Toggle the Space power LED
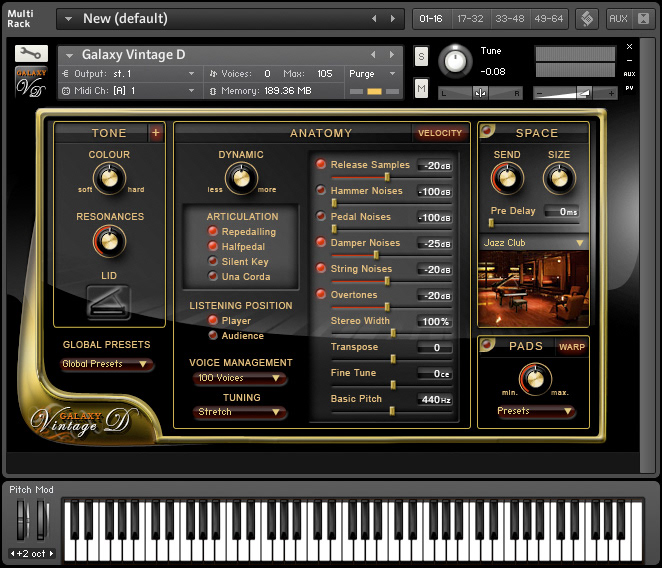The width and height of the screenshot is (662, 568). (487, 130)
